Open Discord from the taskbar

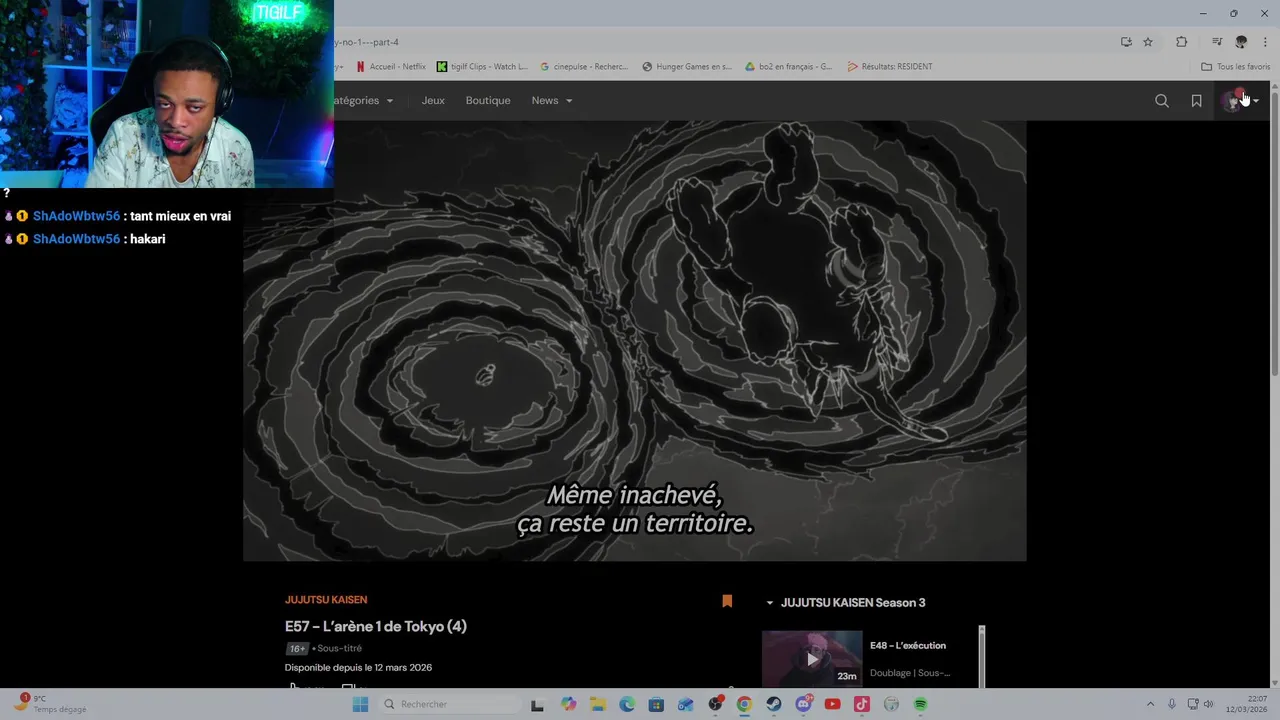(x=803, y=704)
